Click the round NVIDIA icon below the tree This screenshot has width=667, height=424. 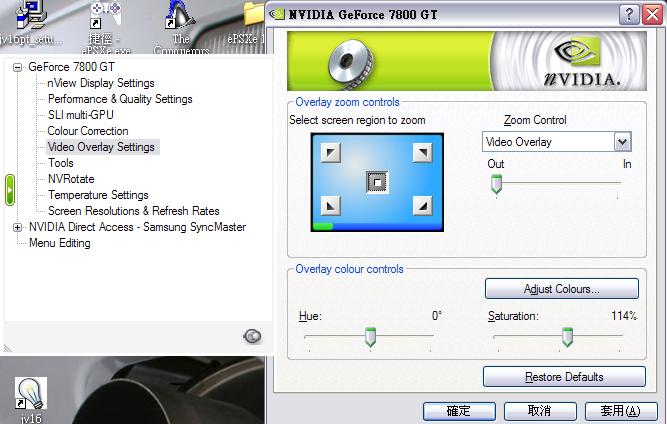pyautogui.click(x=252, y=336)
